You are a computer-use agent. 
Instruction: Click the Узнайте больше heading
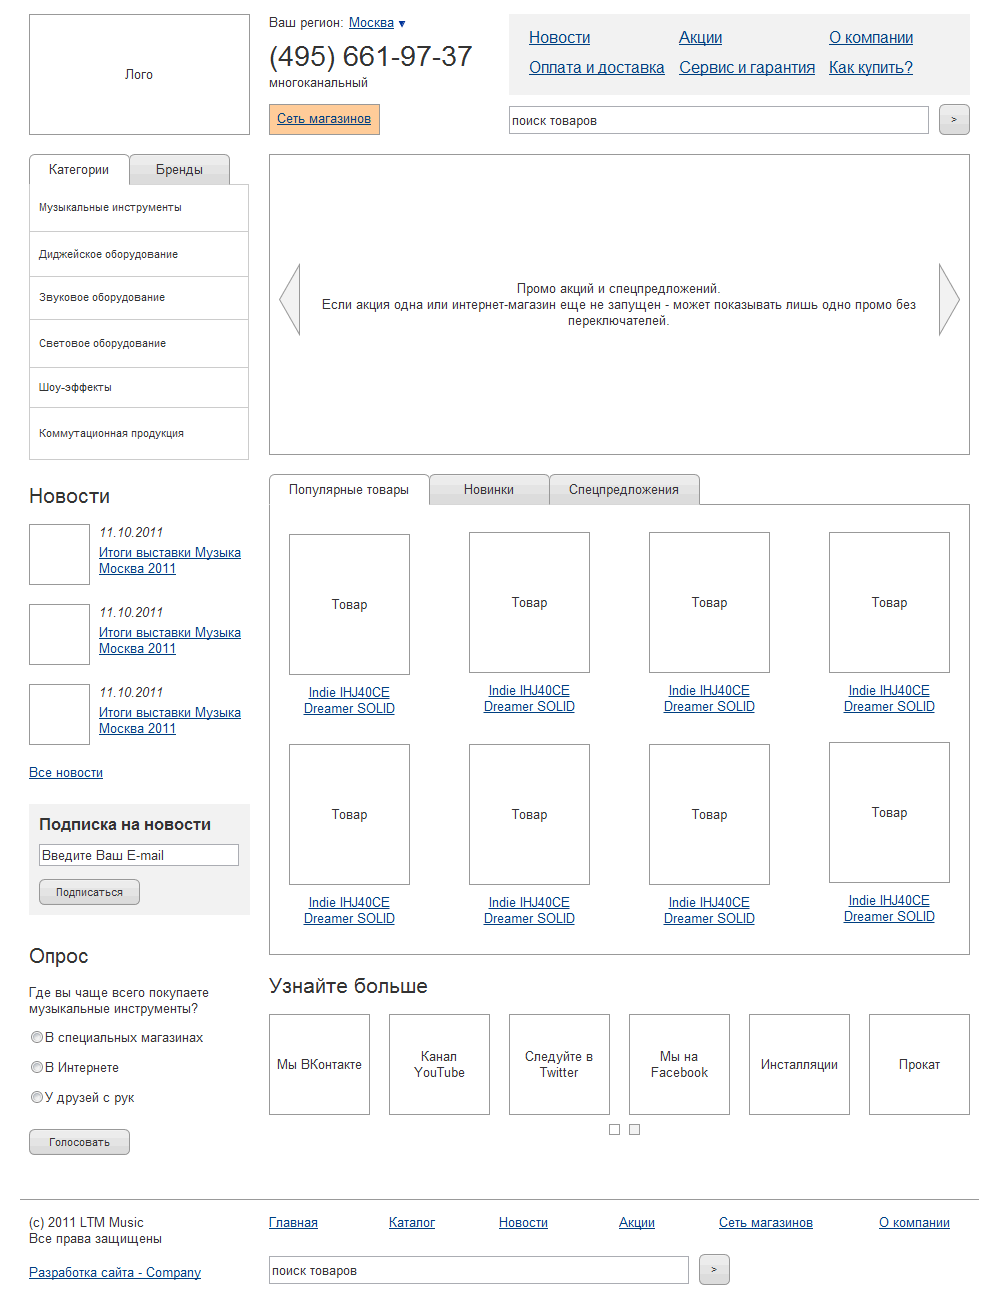[348, 986]
